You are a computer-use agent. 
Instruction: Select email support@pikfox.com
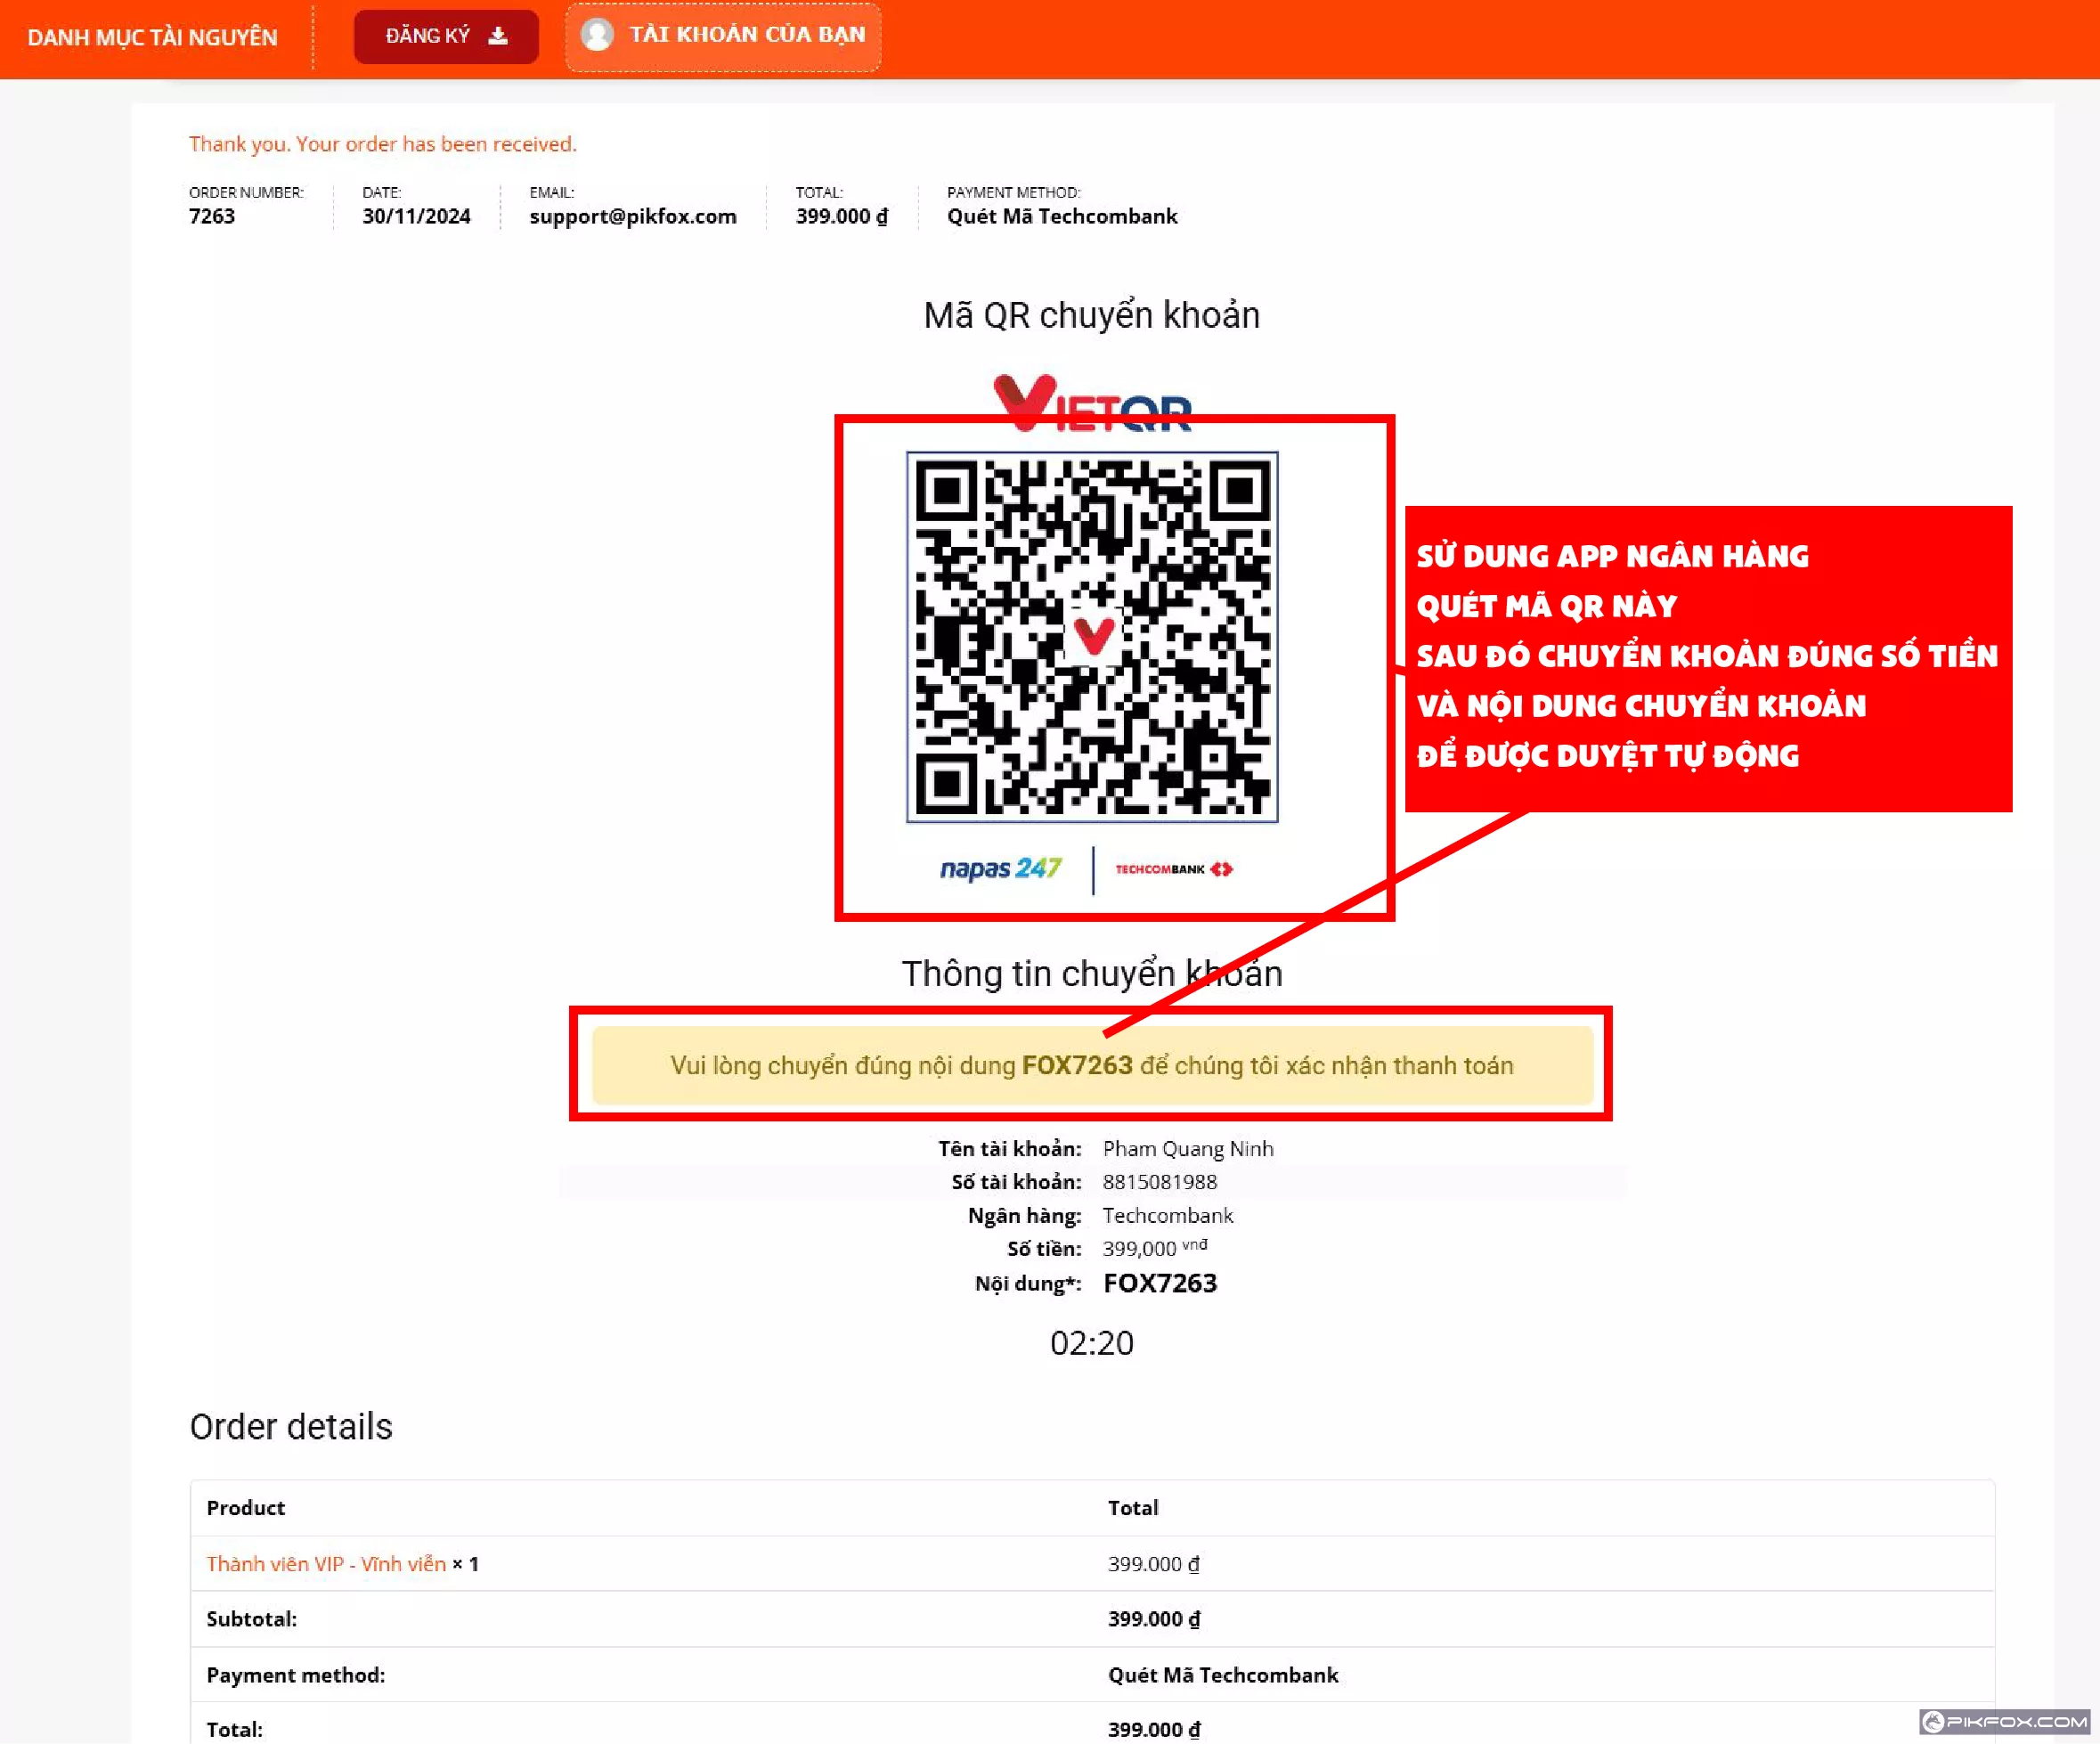click(633, 217)
